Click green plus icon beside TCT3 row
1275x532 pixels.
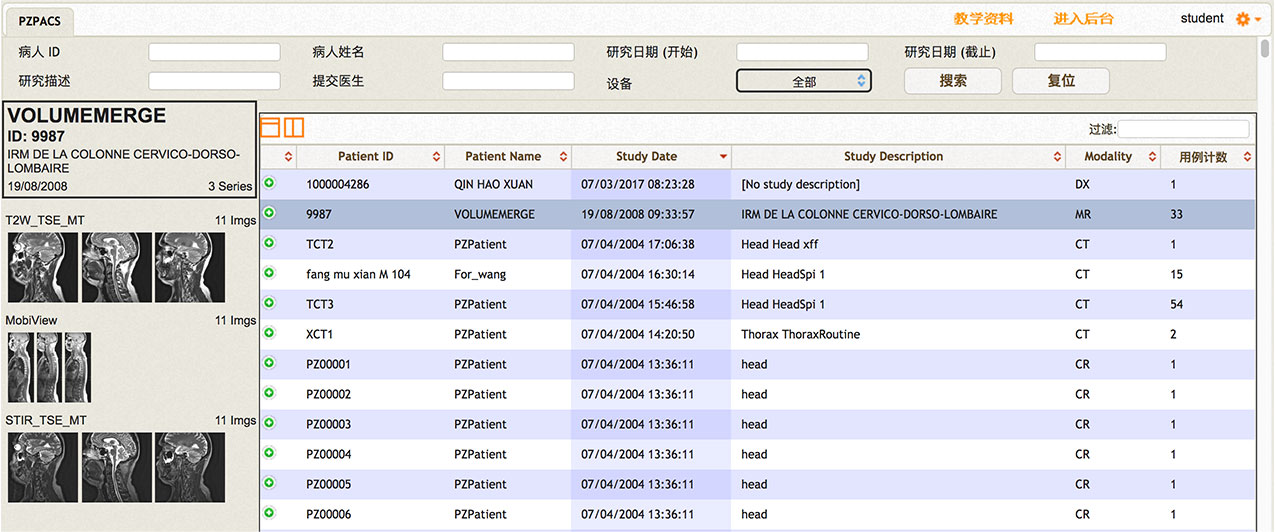click(269, 303)
